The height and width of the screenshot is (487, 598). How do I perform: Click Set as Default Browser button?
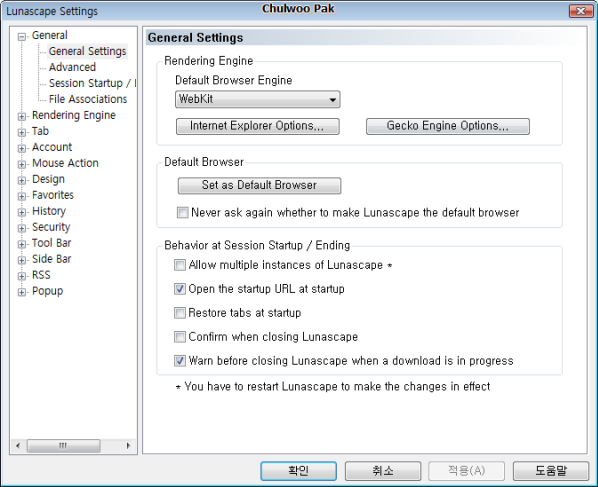[x=259, y=185]
